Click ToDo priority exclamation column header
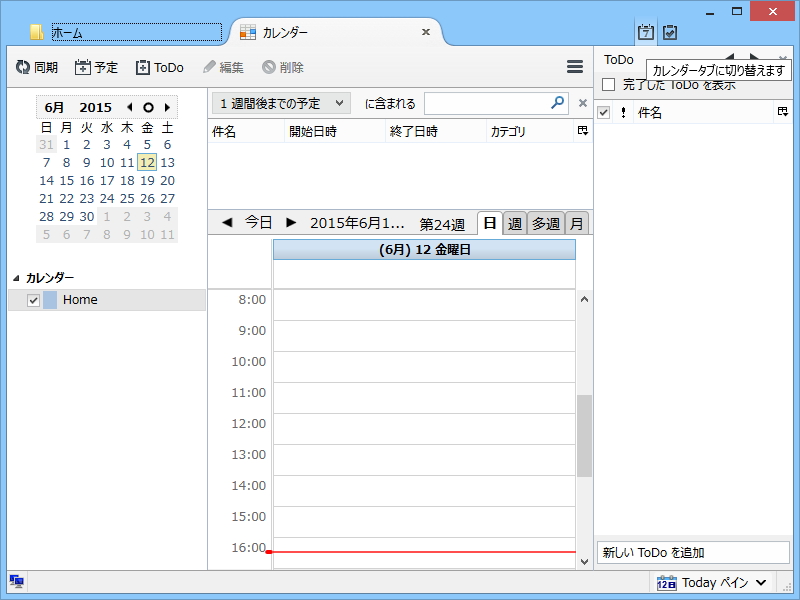 click(623, 113)
